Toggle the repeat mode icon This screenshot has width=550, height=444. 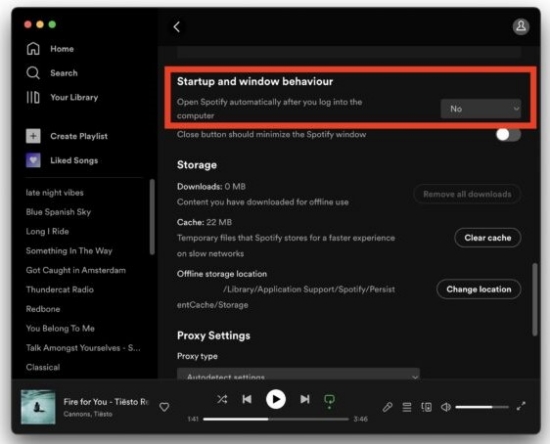tap(329, 401)
